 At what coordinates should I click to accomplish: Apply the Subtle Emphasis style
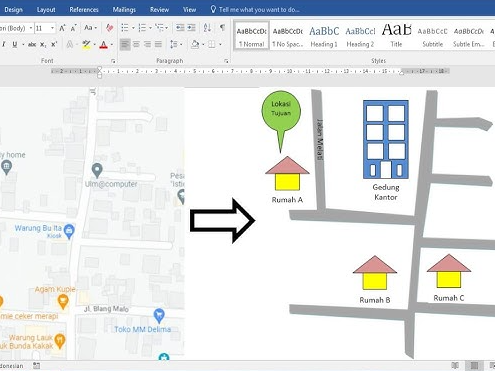pyautogui.click(x=468, y=36)
